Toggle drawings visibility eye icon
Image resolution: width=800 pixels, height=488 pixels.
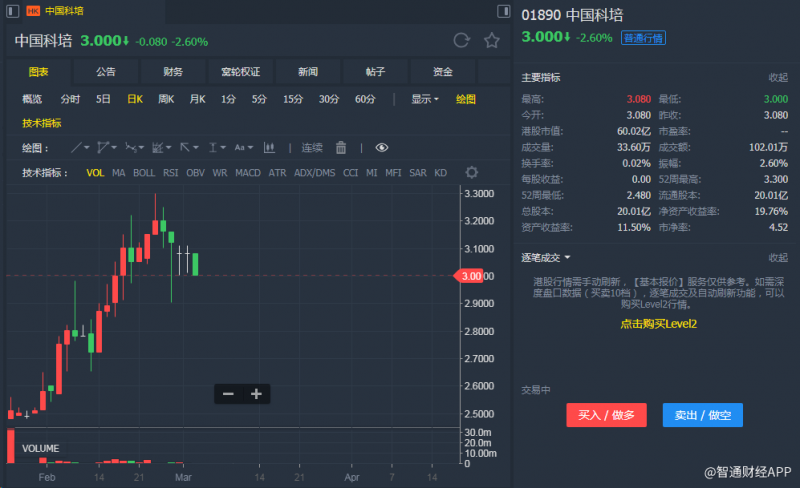(382, 148)
